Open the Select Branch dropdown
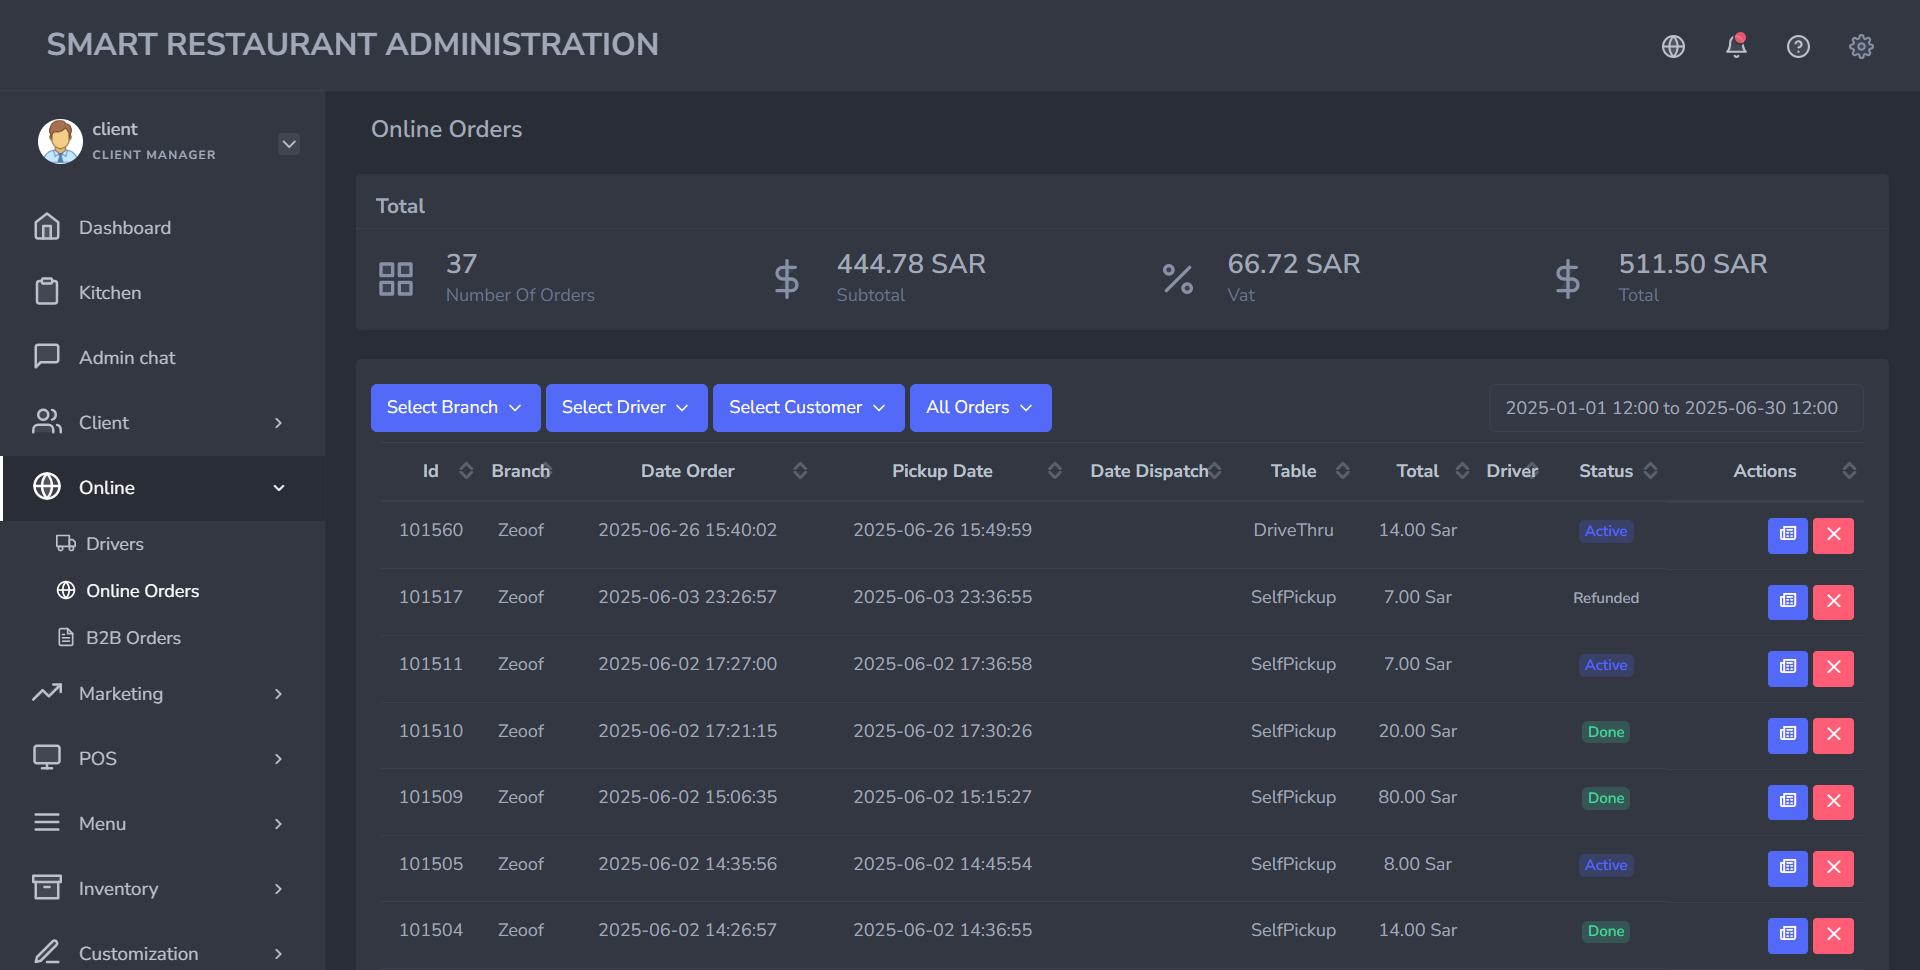Image resolution: width=1920 pixels, height=970 pixels. pos(455,408)
